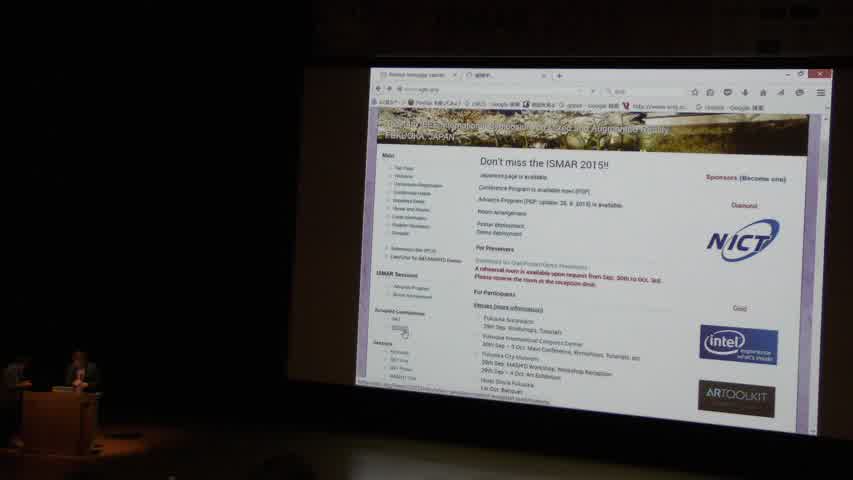Viewport: 853px width, 480px height.
Task: Click the Venues 'more information' link
Action: 518,309
